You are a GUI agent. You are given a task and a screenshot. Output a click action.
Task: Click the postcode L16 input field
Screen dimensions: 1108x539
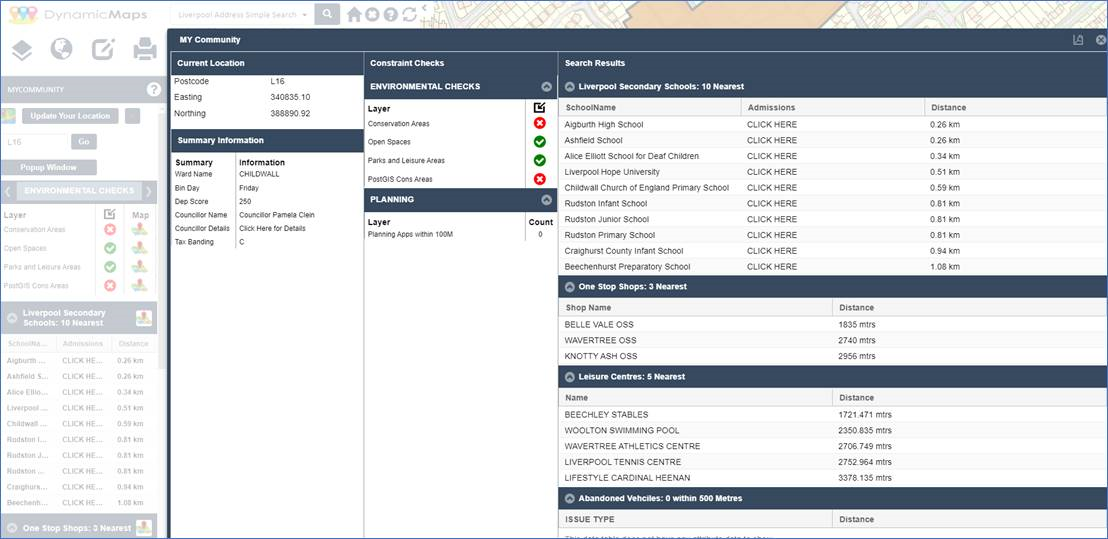click(x=35, y=142)
